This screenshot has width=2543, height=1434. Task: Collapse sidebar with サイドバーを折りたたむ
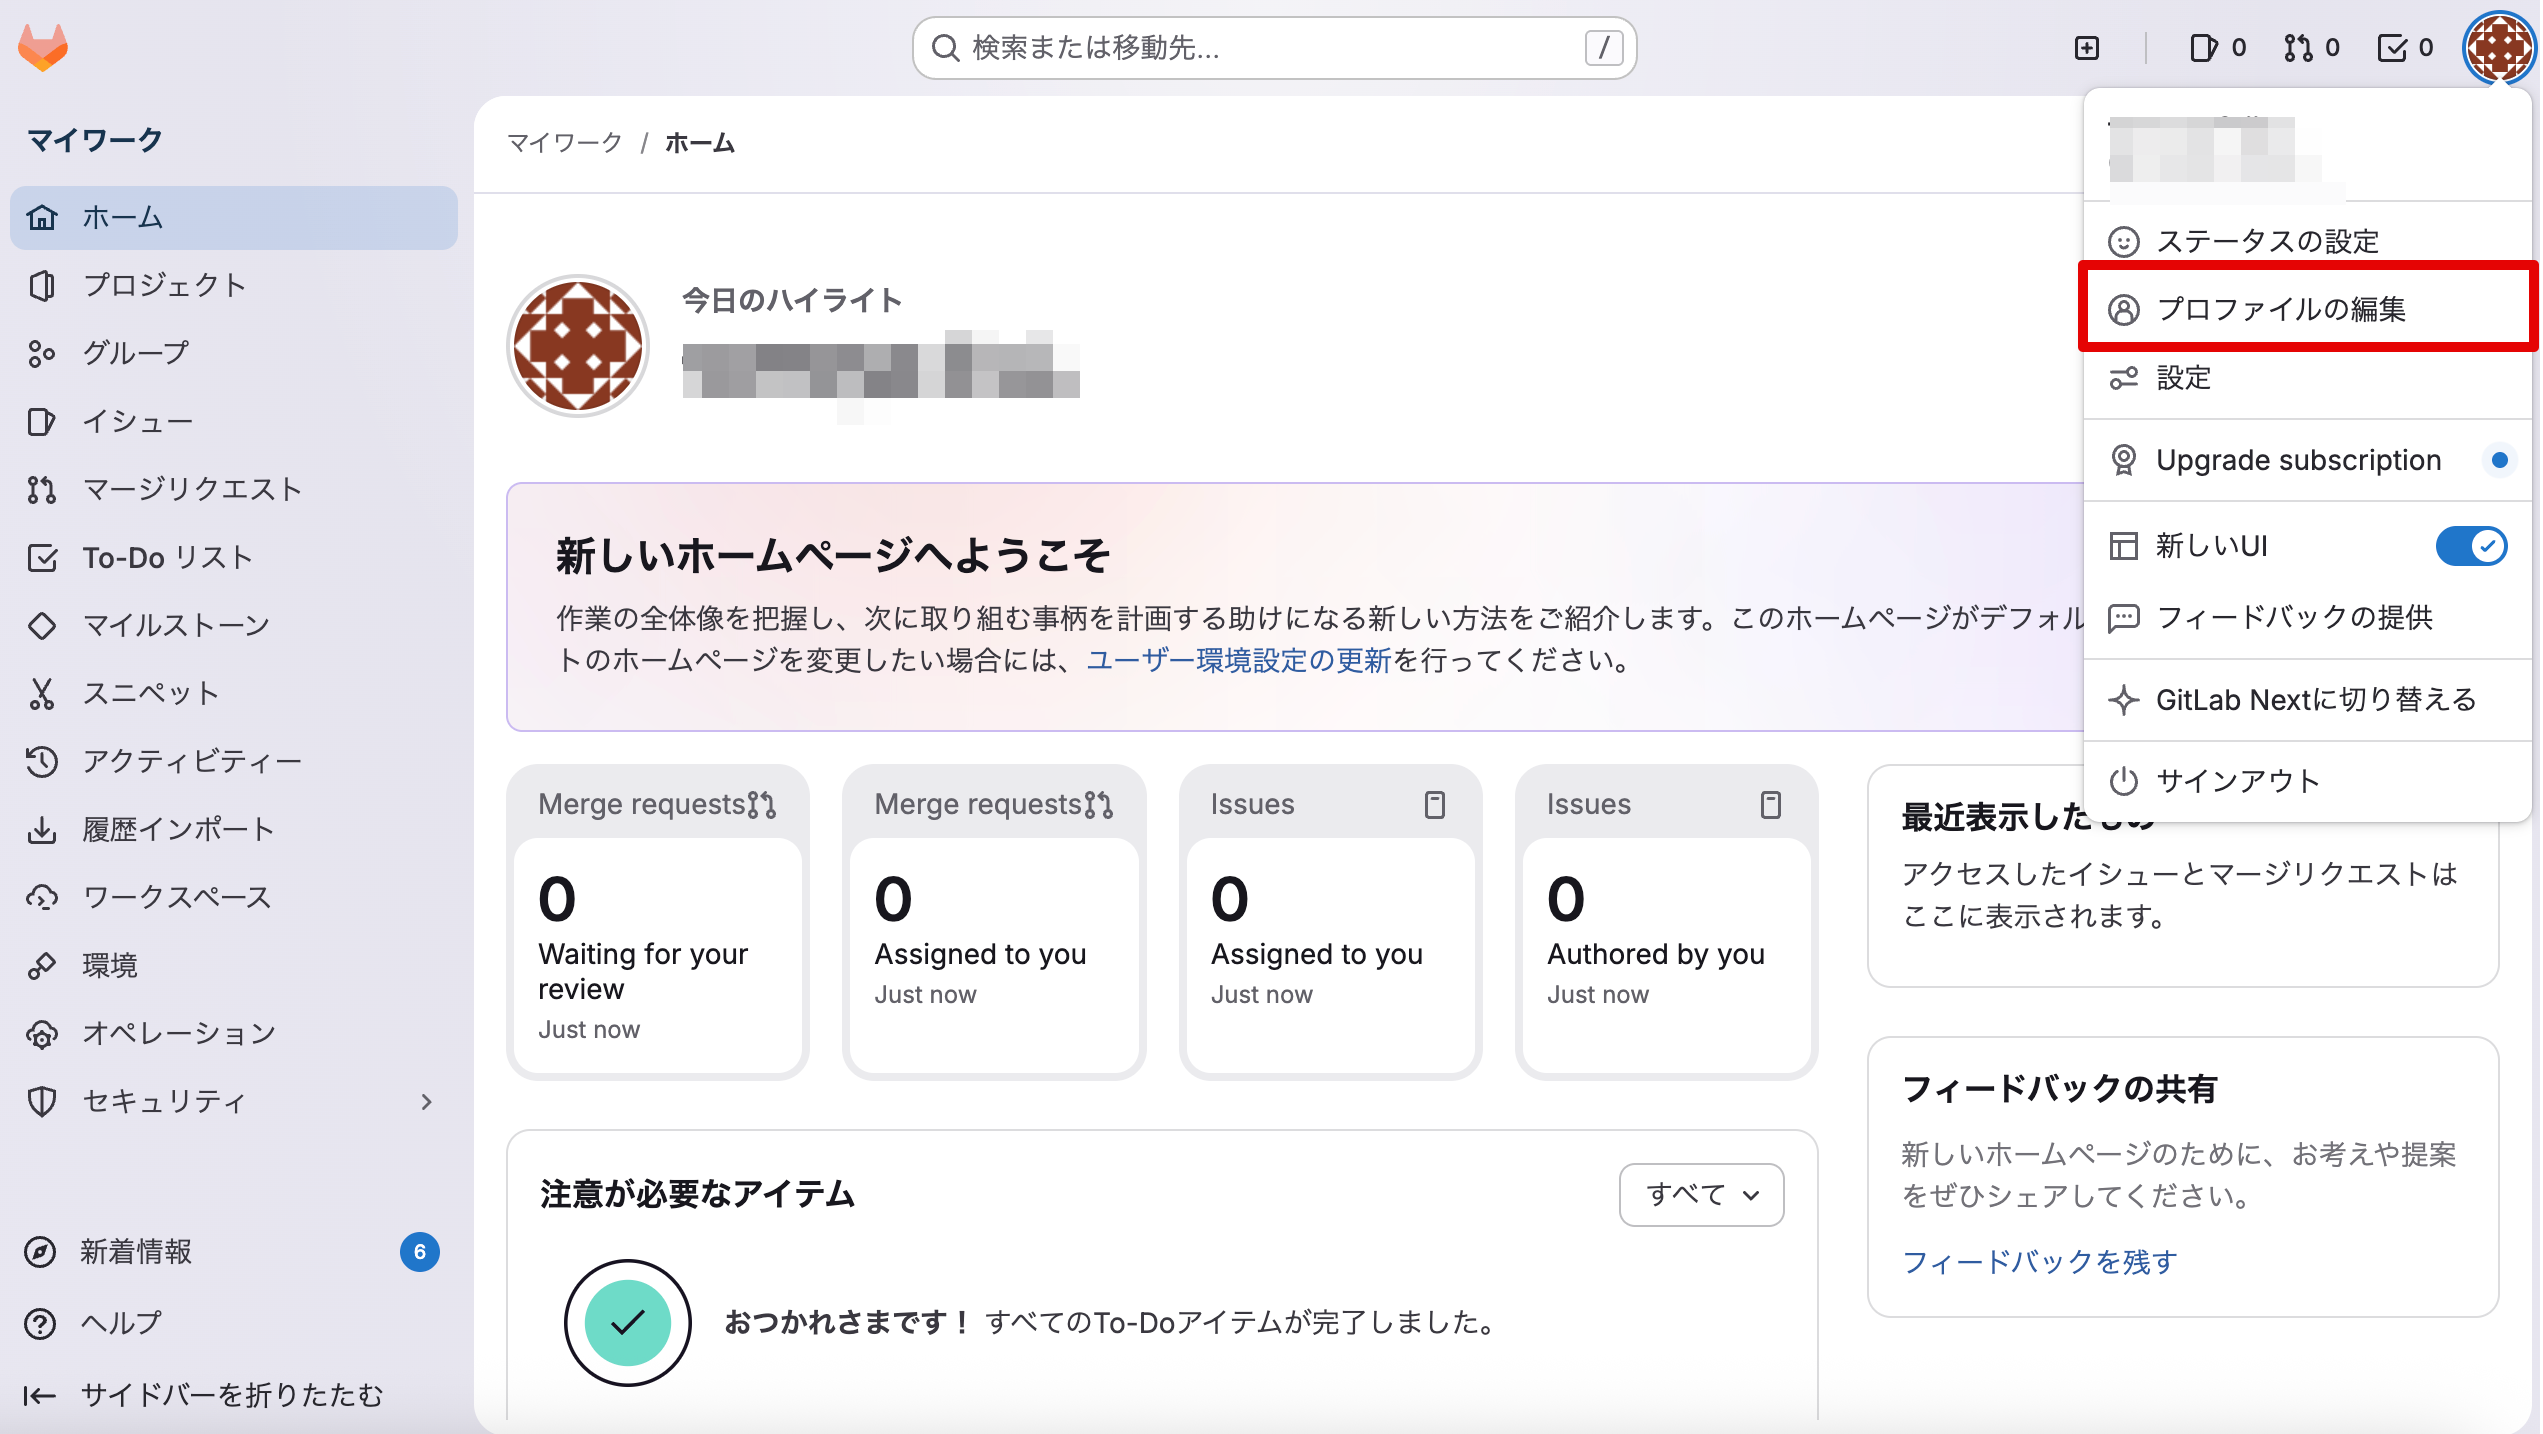(x=230, y=1395)
